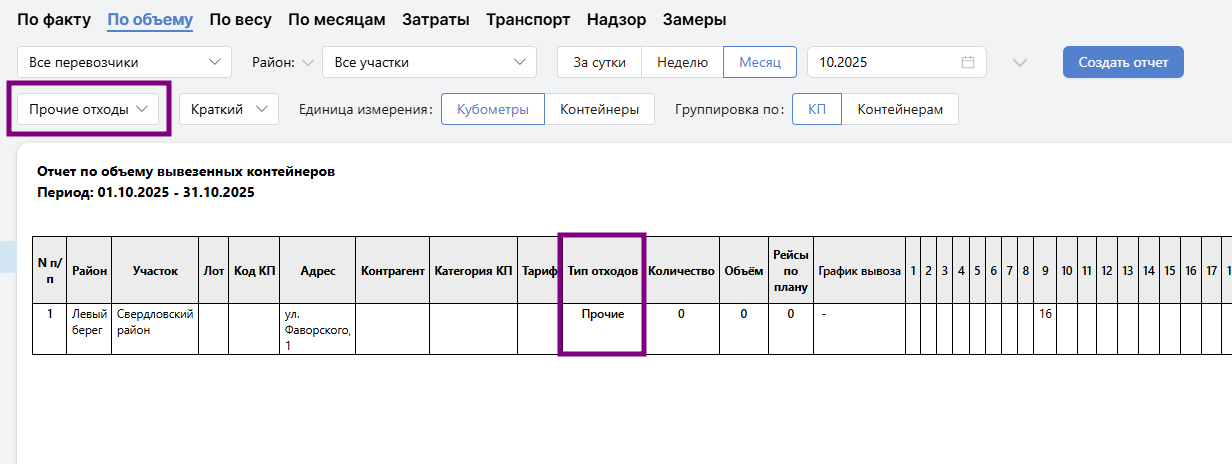The image size is (1232, 464).
Task: Select the Месяц period option
Action: pyautogui.click(x=759, y=62)
